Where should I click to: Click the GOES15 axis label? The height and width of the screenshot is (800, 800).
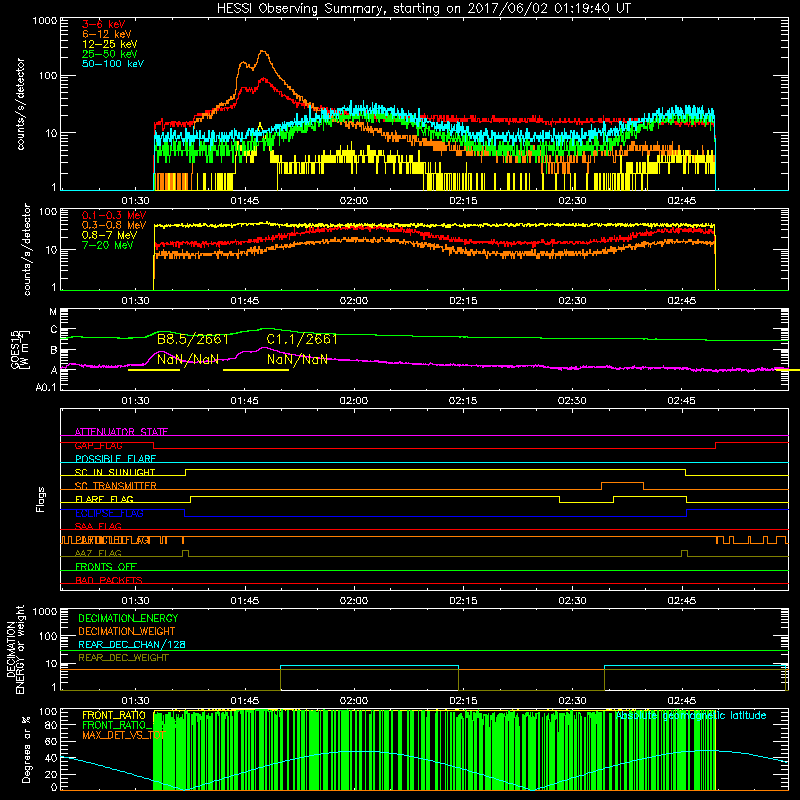(20, 349)
